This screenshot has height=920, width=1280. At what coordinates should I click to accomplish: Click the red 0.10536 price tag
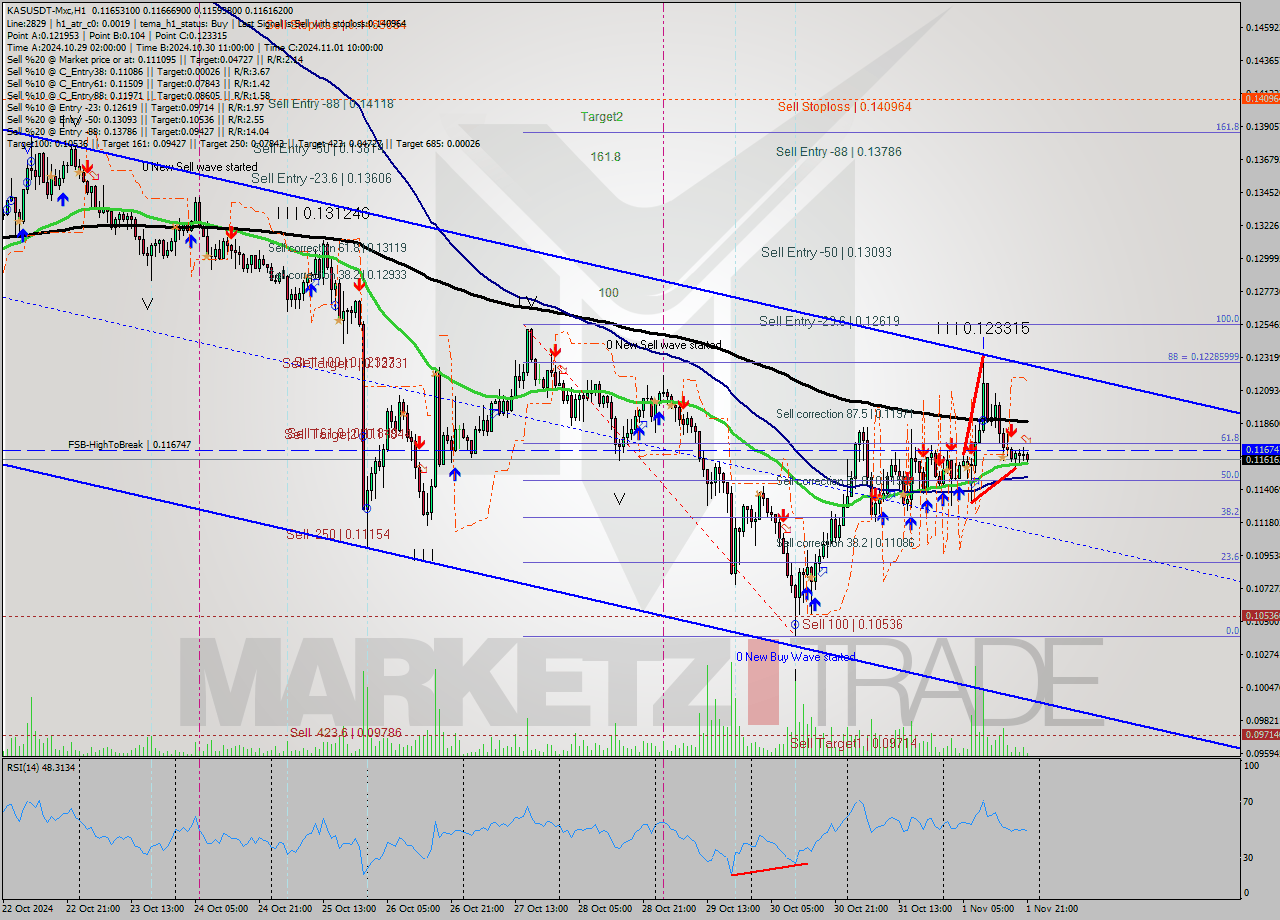coord(1260,615)
